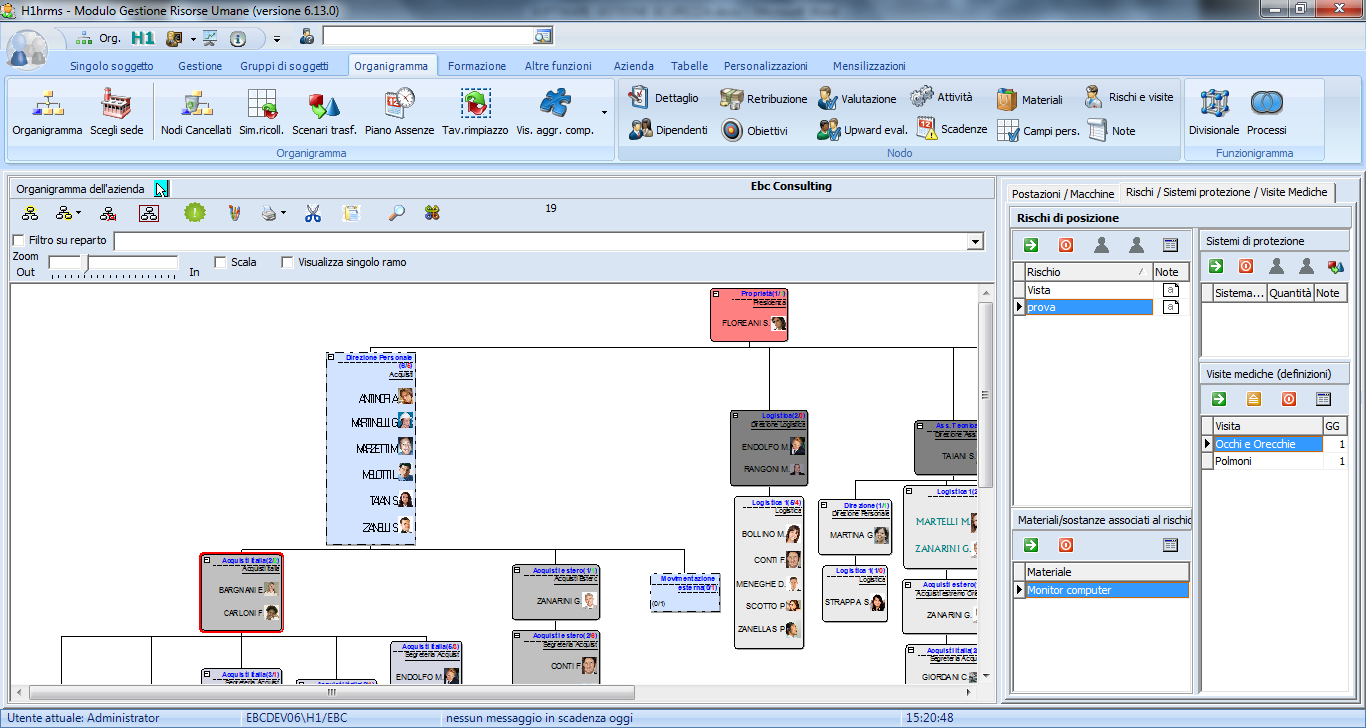This screenshot has width=1366, height=728.
Task: Click the green exclamation badge icon
Action: [194, 212]
